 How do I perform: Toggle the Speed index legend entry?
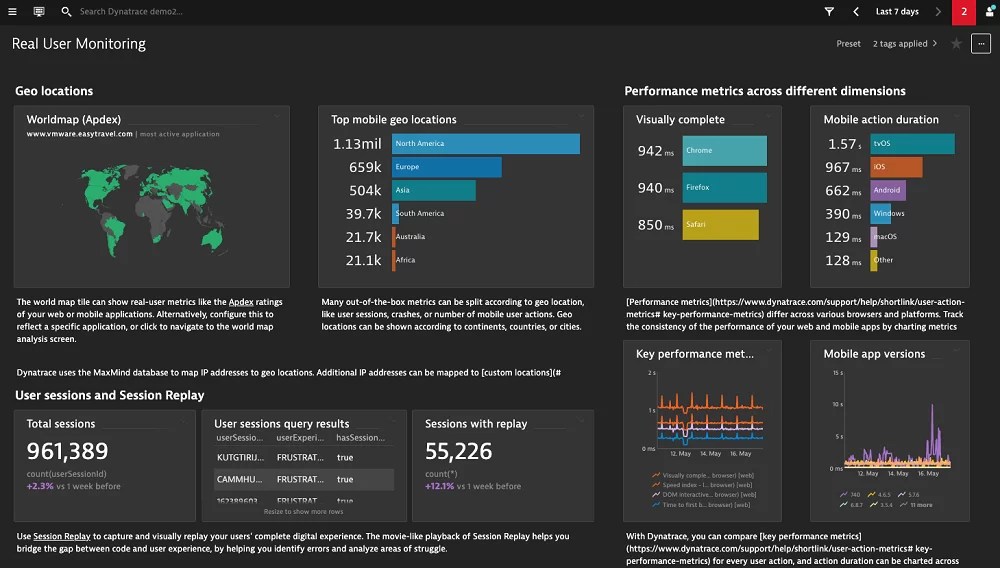(703, 484)
